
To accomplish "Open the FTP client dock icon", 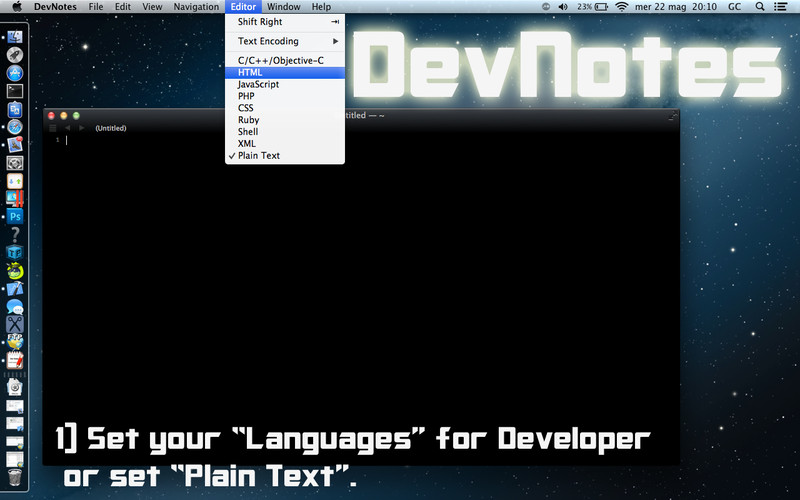I will click(x=15, y=342).
